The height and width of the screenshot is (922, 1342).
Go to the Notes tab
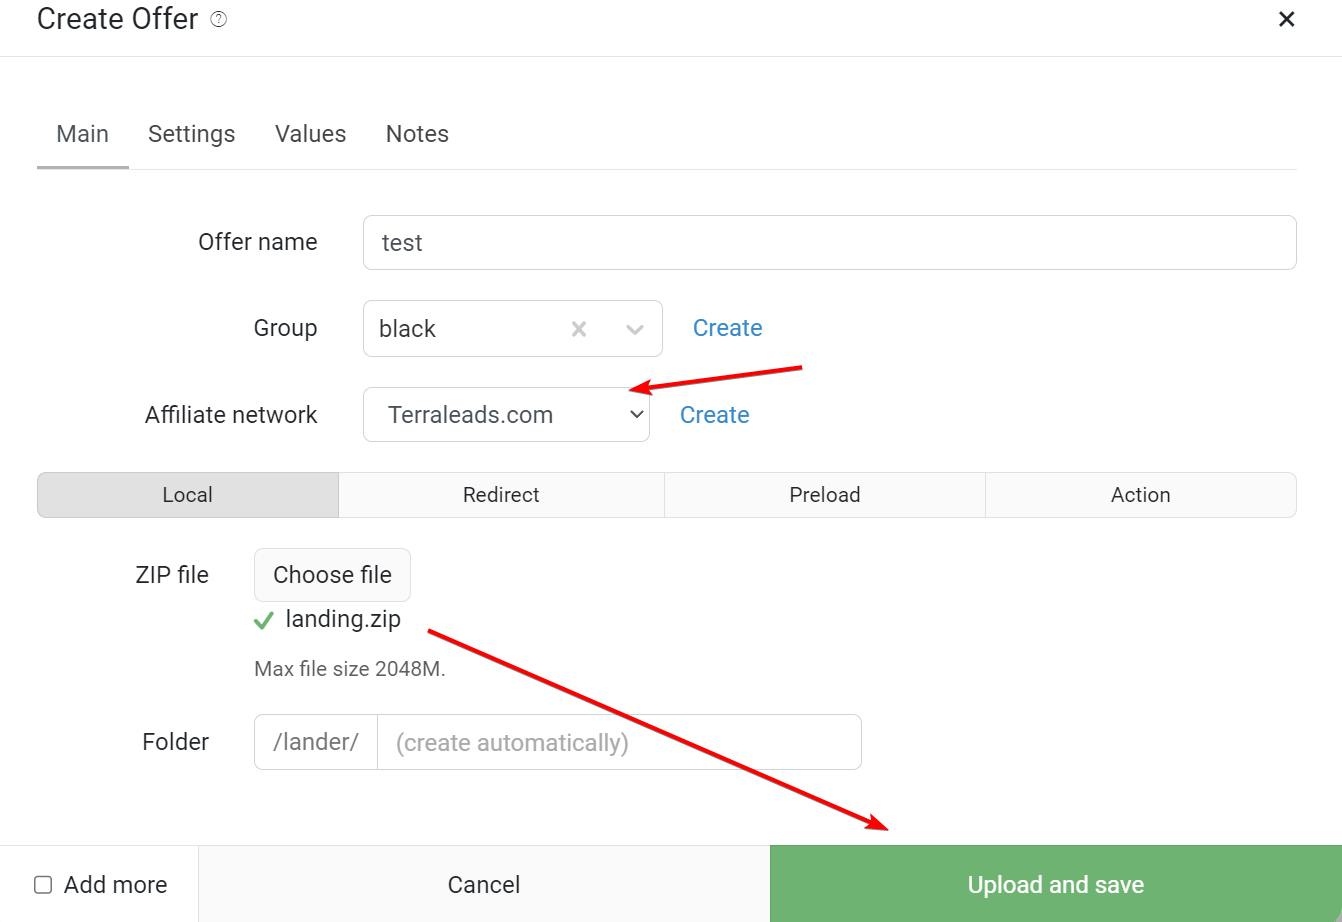point(417,134)
